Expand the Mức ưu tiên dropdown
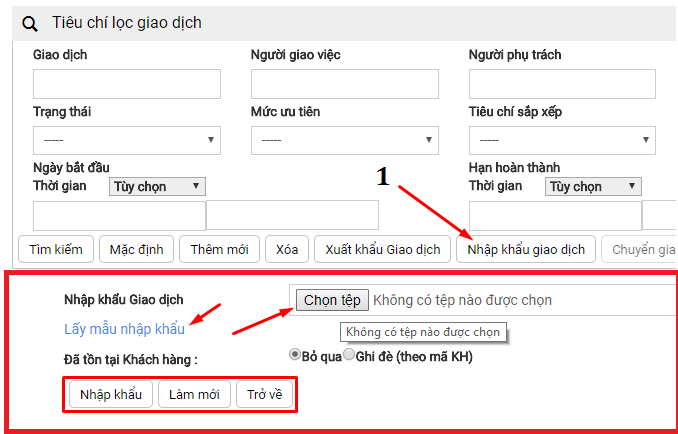 click(345, 140)
